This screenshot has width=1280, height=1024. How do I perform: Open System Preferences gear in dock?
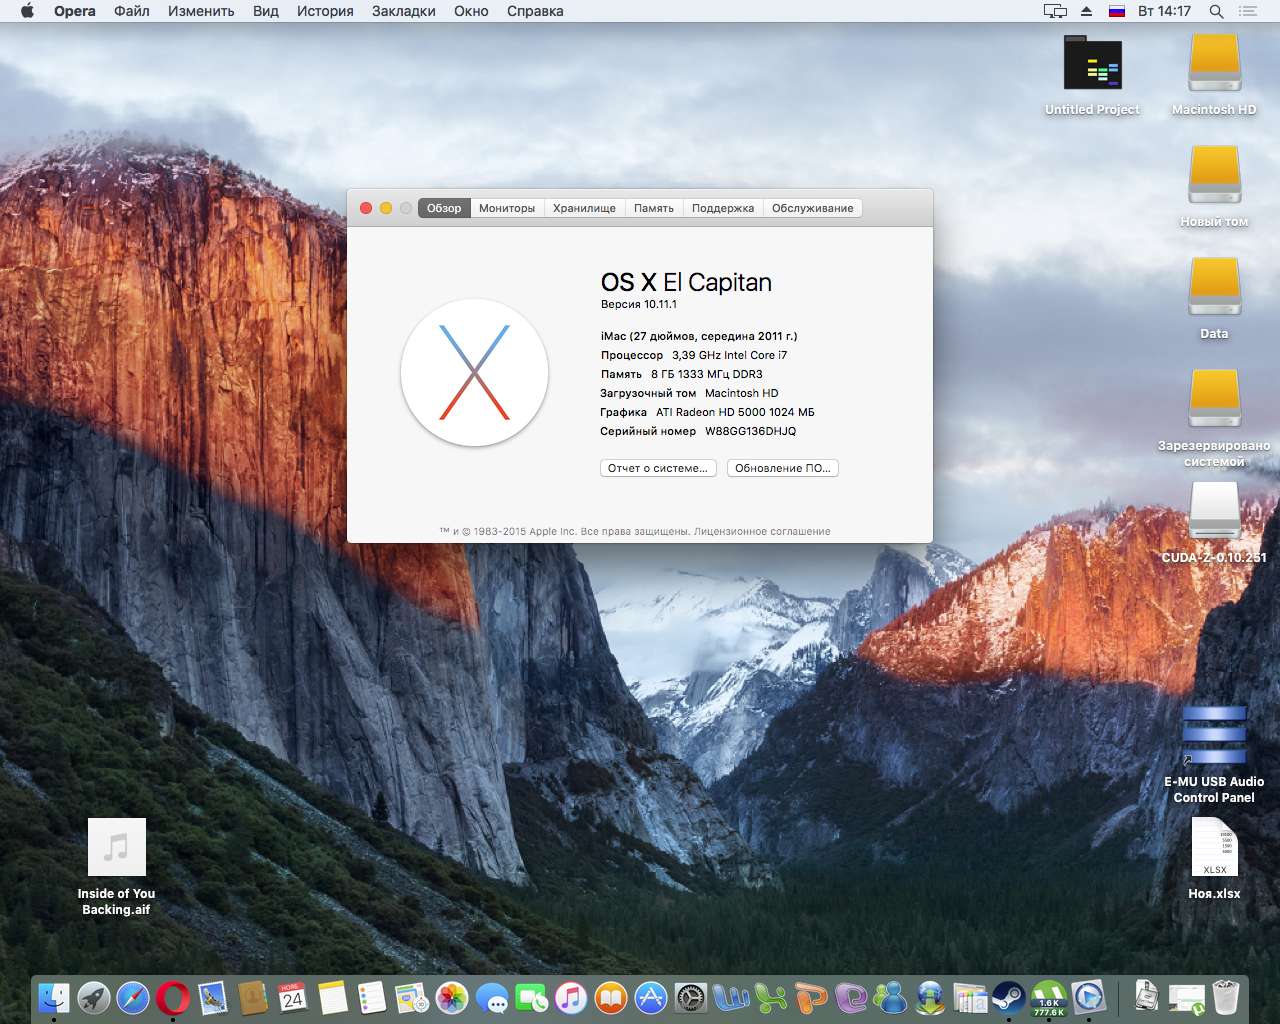click(691, 997)
